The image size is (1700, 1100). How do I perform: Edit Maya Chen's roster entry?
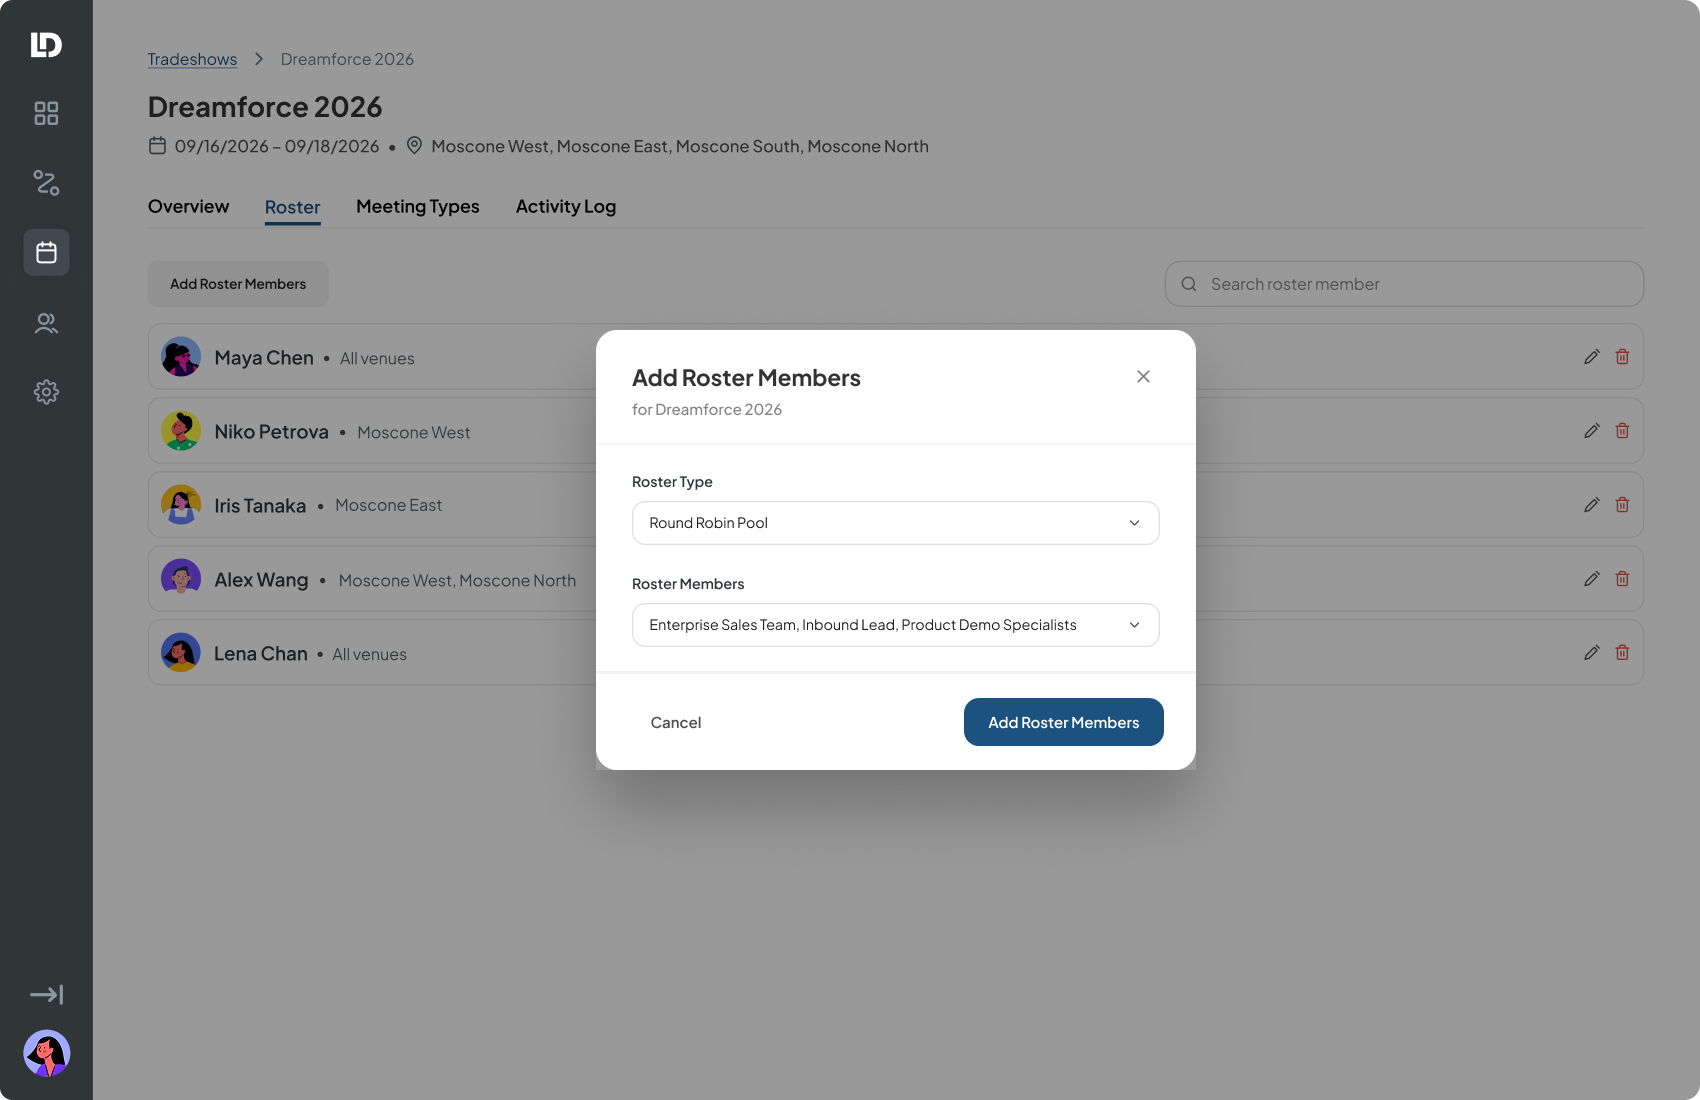click(1592, 357)
